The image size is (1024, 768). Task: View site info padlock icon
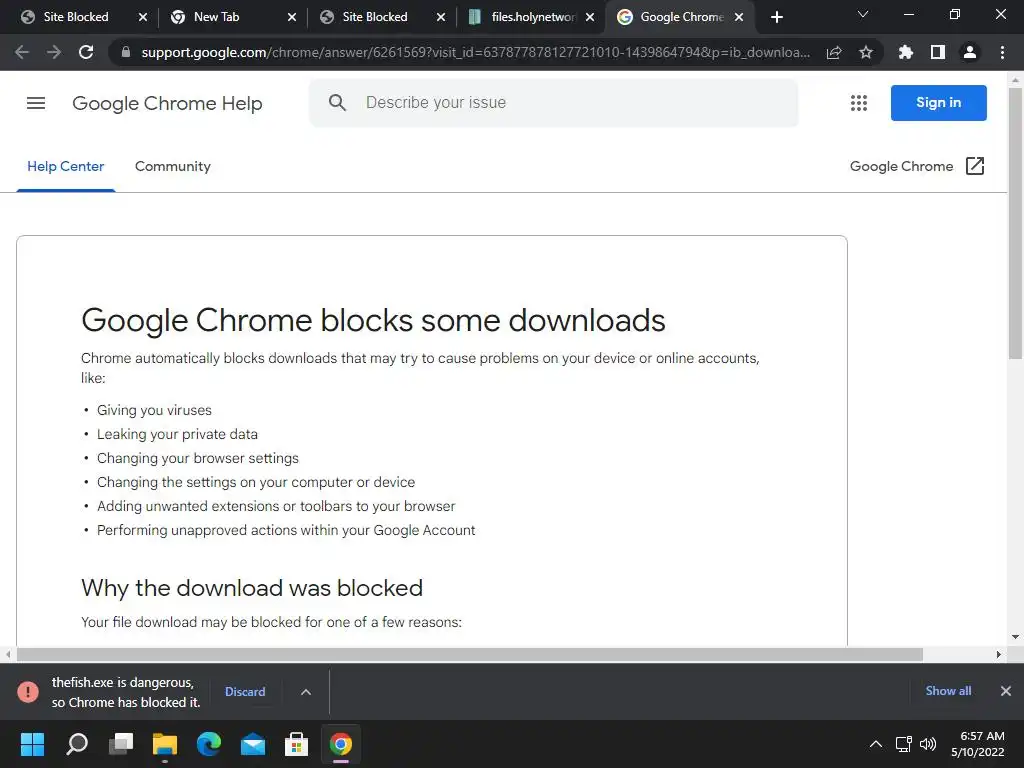tap(126, 52)
